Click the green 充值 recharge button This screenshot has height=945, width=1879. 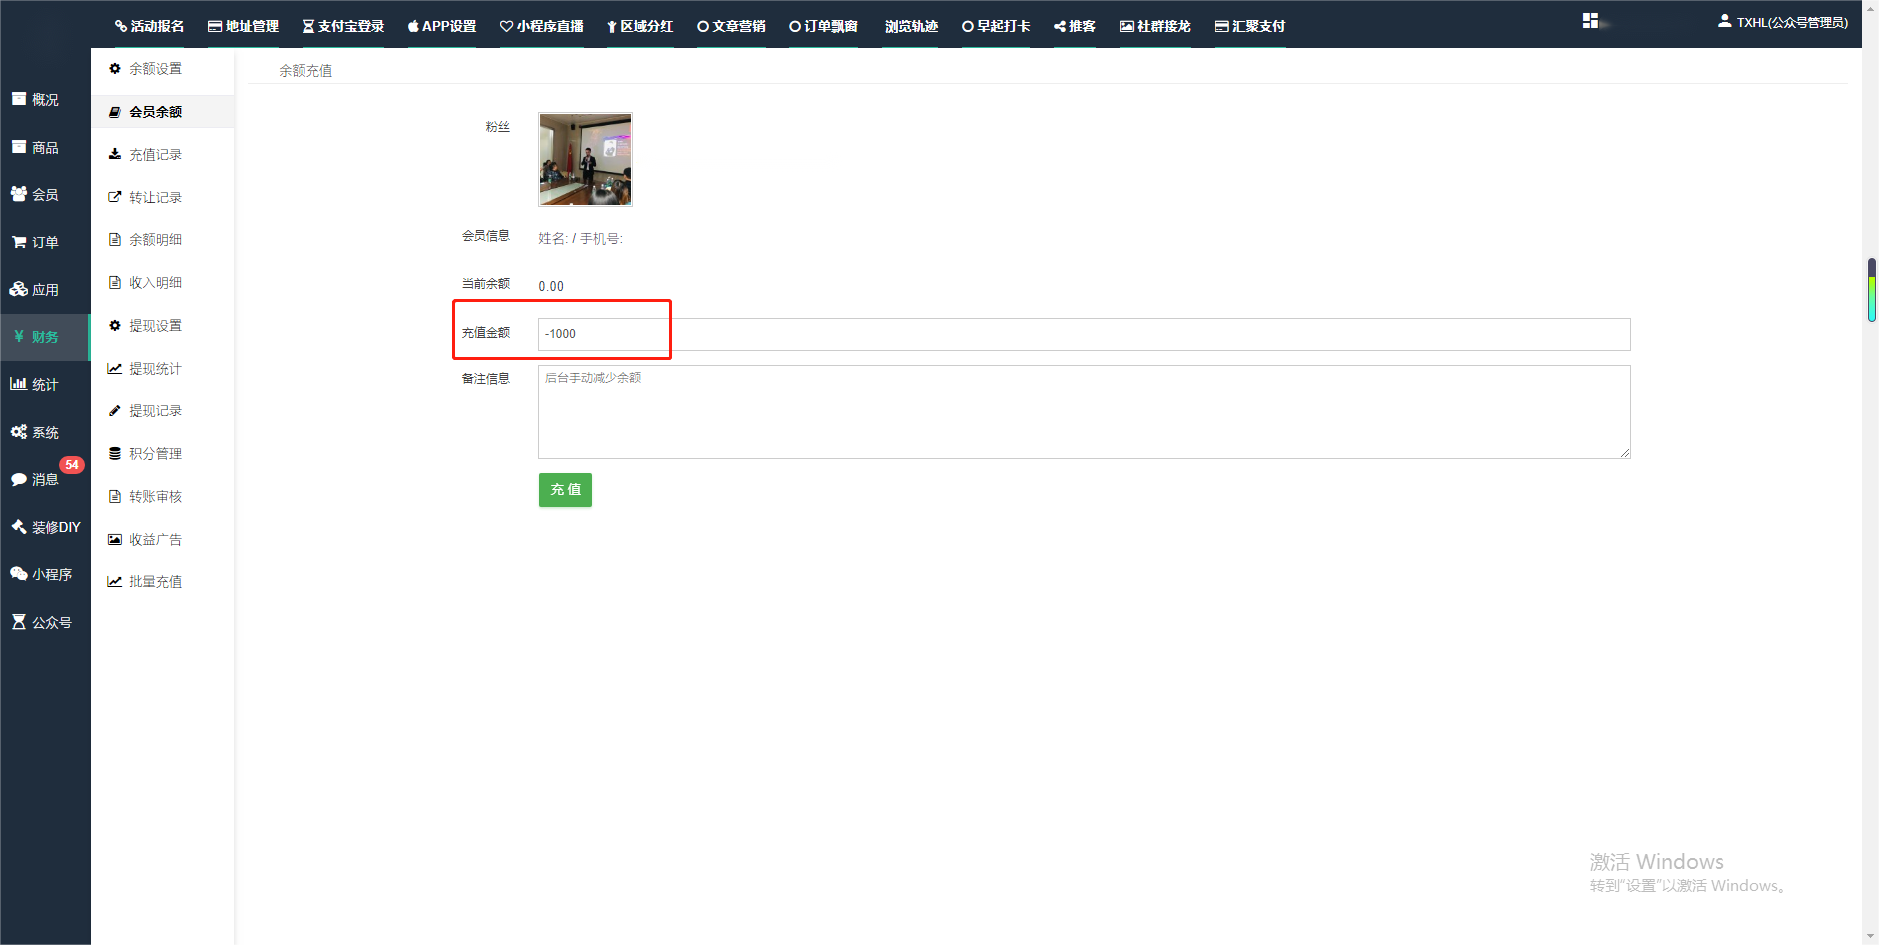pyautogui.click(x=565, y=490)
